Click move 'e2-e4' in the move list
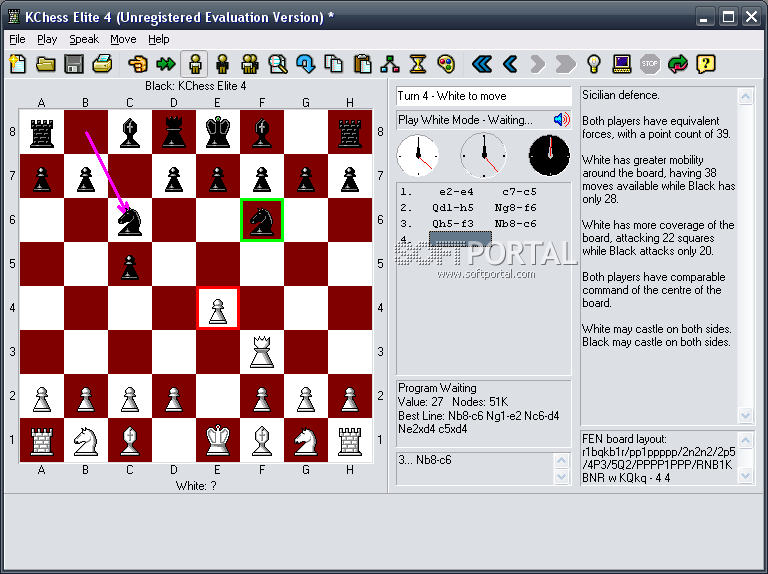Viewport: 768px width, 574px height. click(456, 192)
